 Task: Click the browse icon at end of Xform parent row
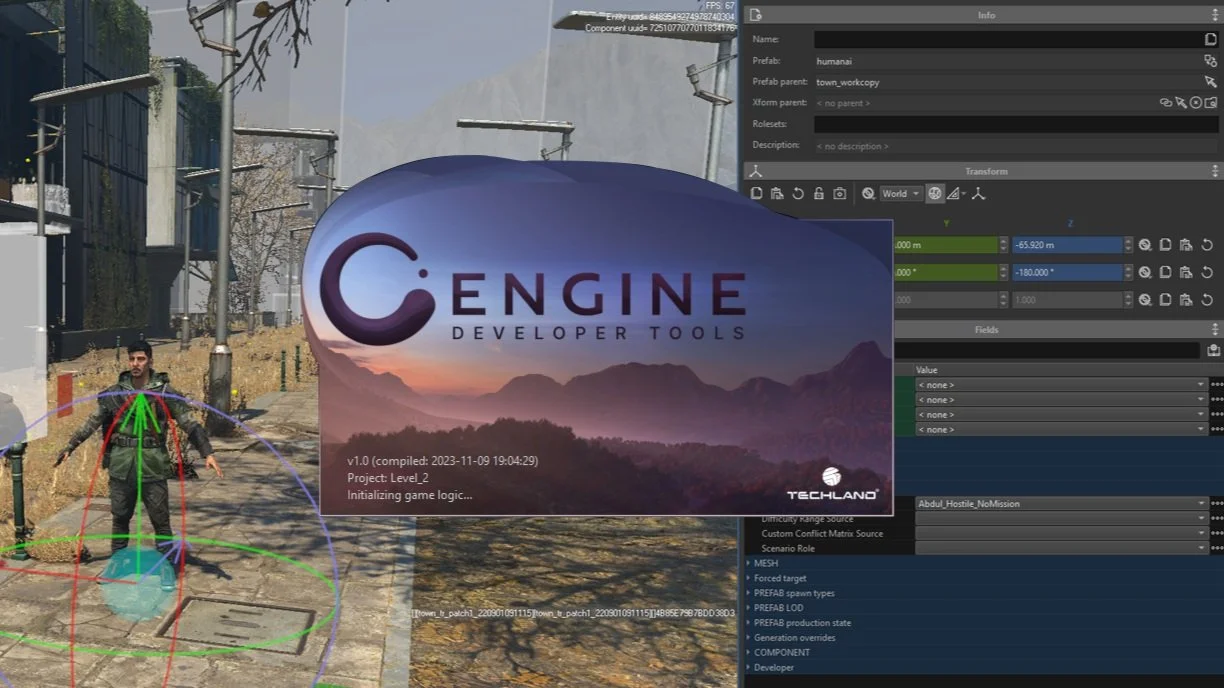point(1211,102)
